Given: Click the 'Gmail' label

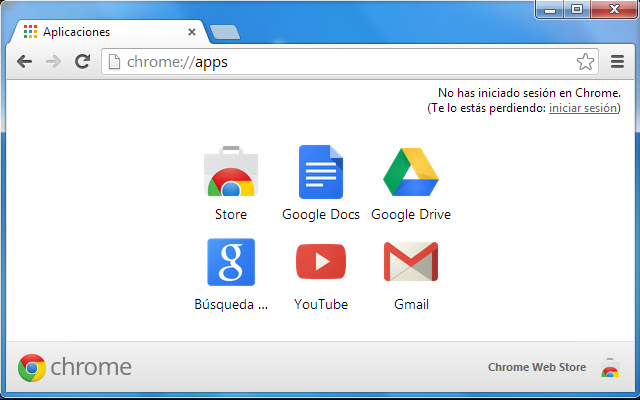Looking at the screenshot, I should click(411, 304).
